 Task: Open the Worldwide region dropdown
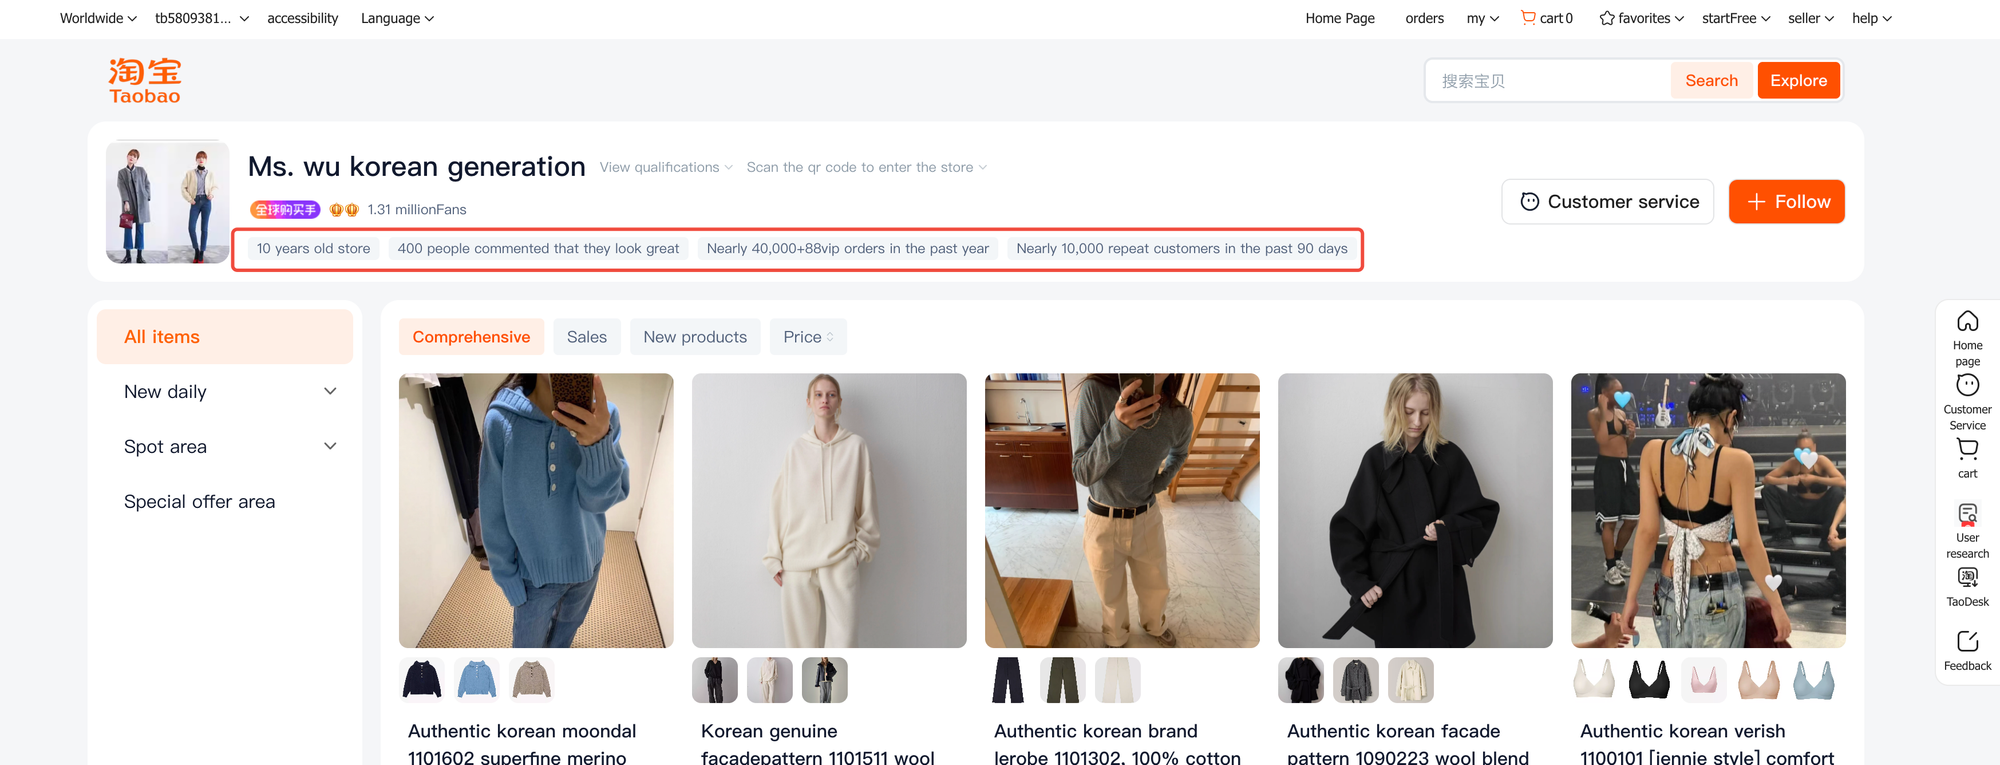click(98, 18)
